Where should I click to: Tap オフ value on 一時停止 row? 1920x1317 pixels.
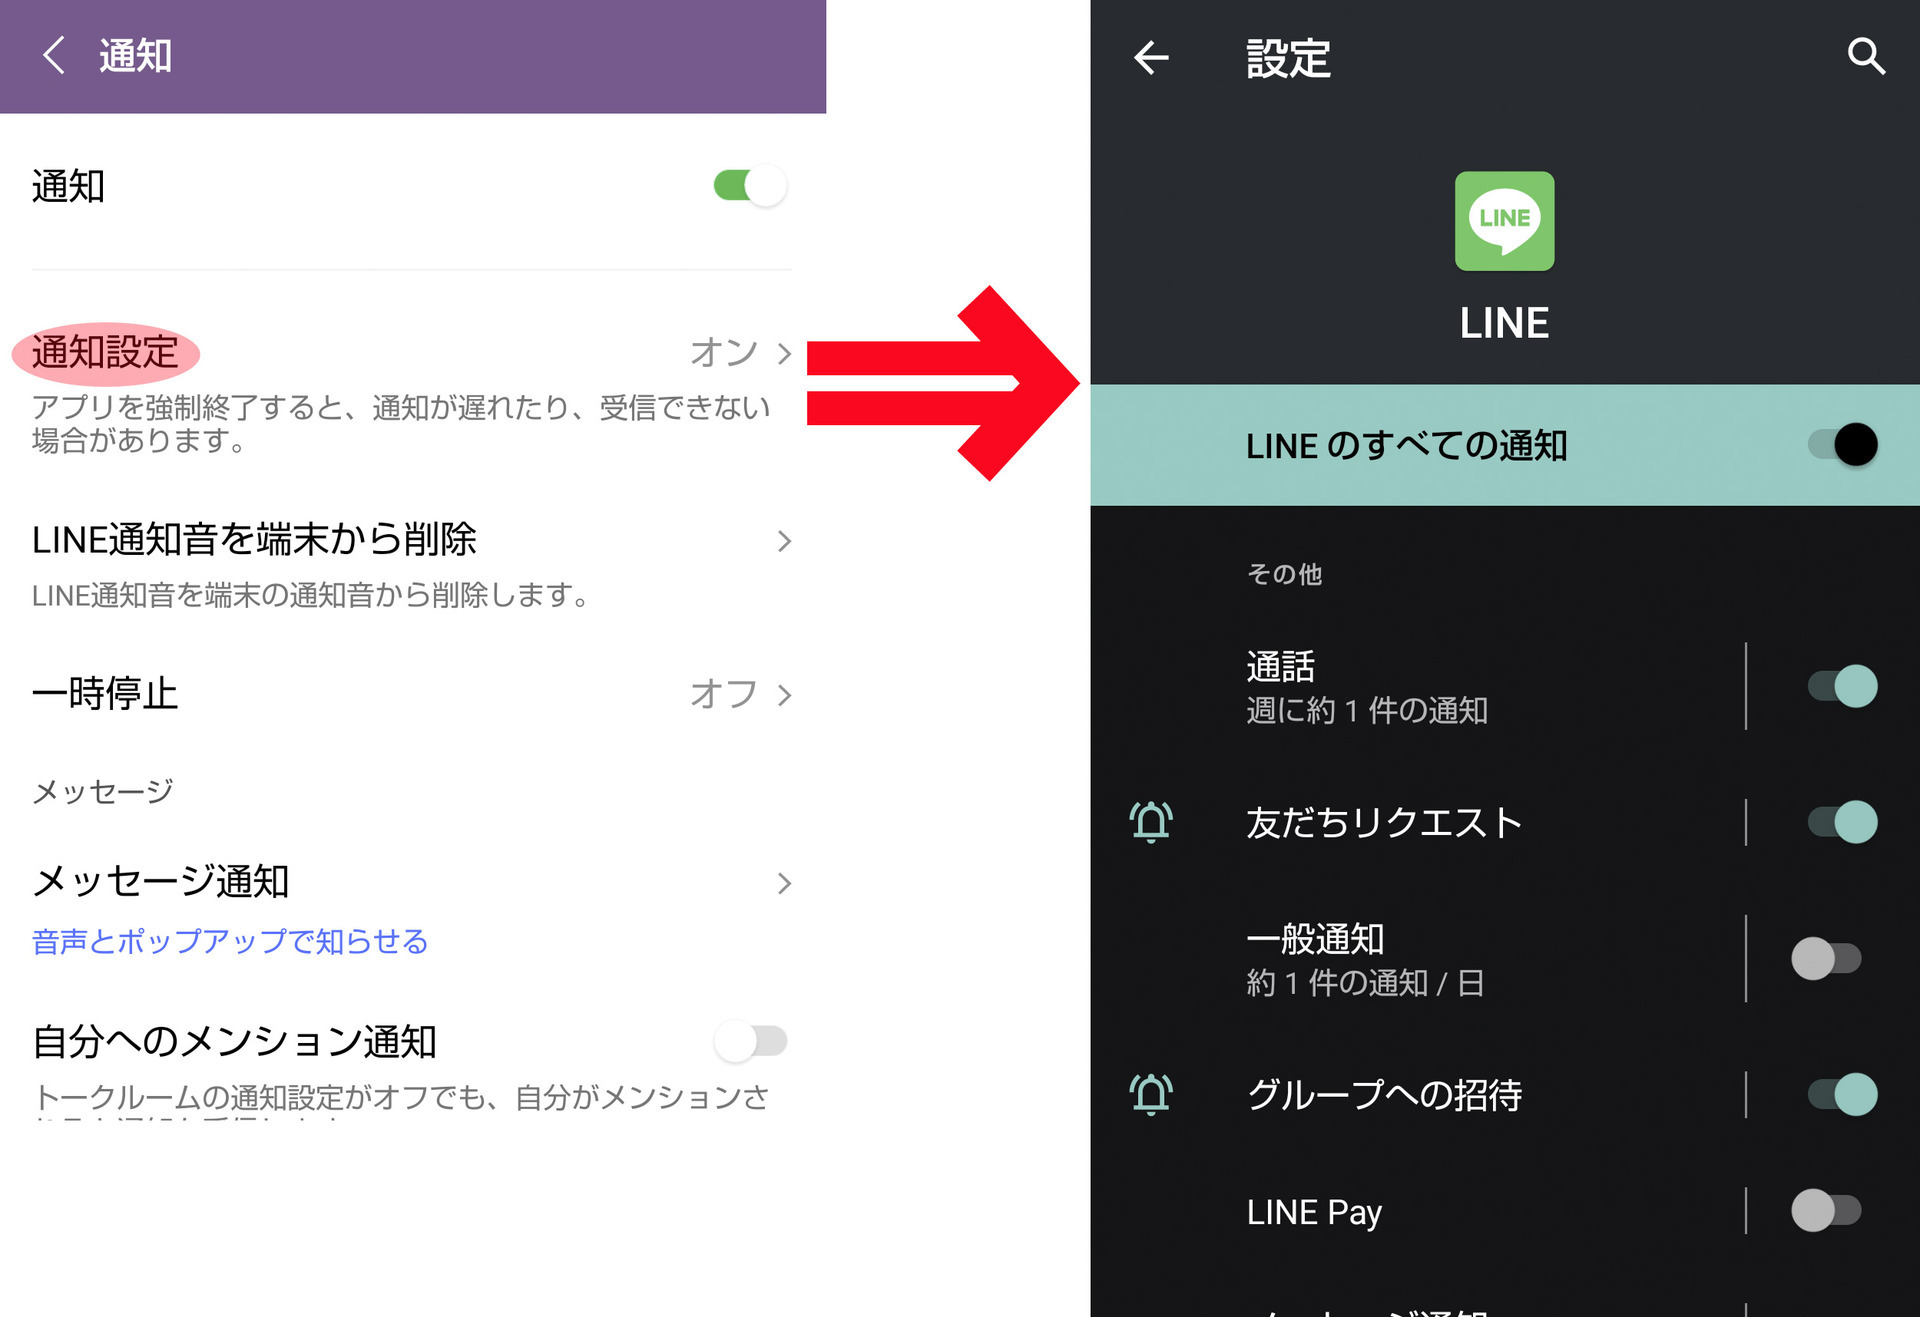click(724, 695)
